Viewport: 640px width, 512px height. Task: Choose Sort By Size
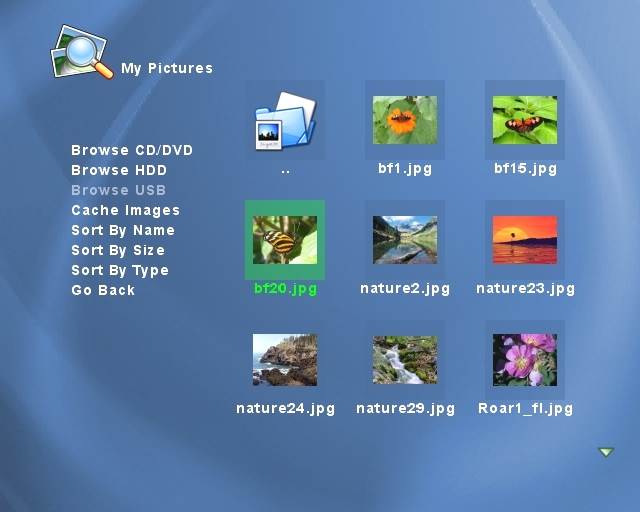tap(118, 250)
